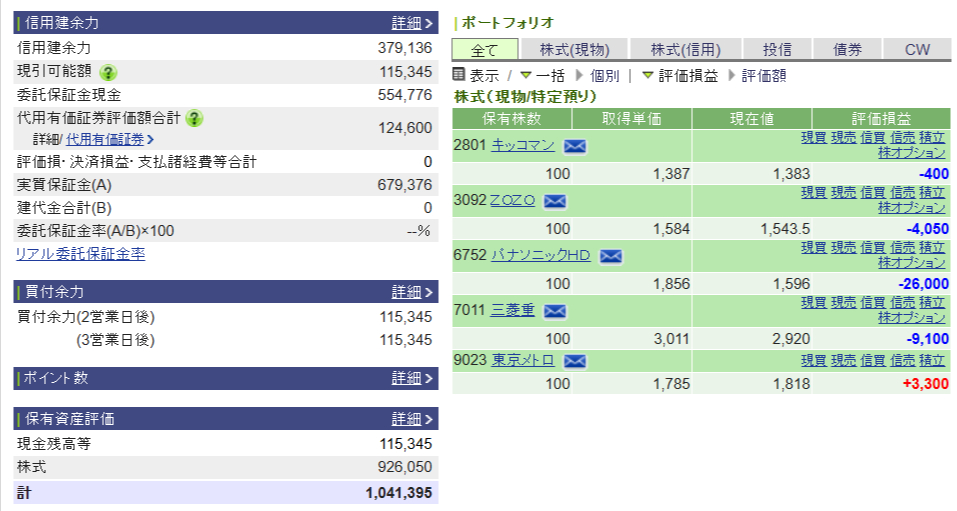The image size is (957, 511).
Task: Click 現売 link for キッコマン
Action: tap(844, 137)
